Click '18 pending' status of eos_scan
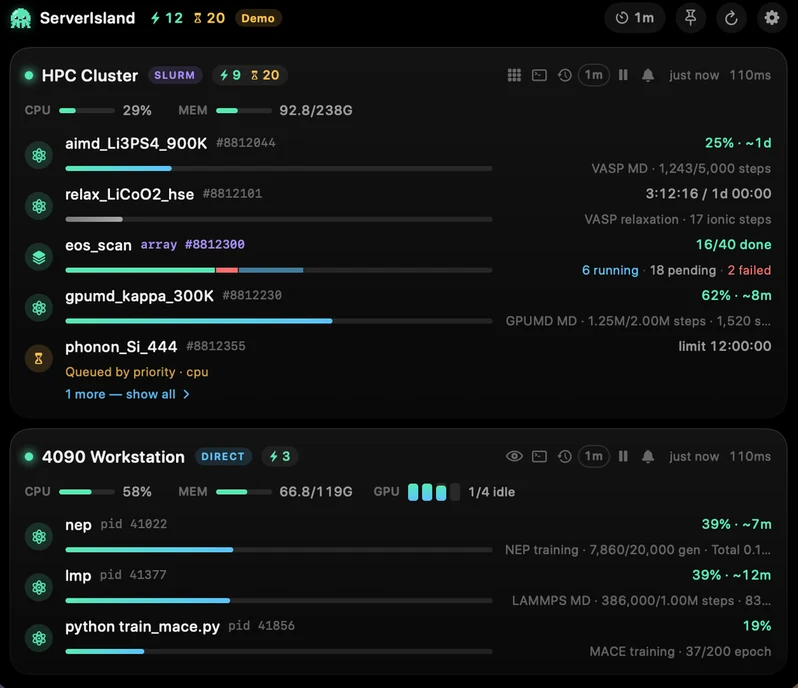The height and width of the screenshot is (688, 798). [682, 270]
